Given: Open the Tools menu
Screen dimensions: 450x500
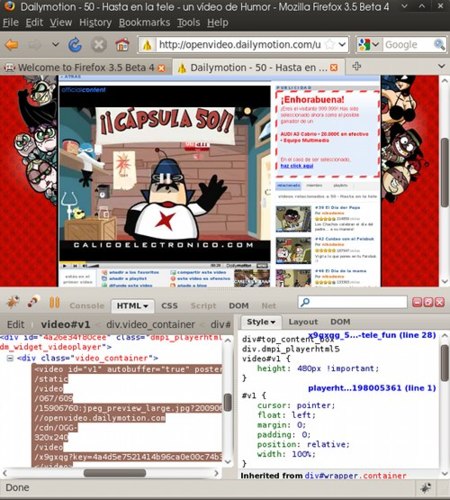Looking at the screenshot, I should click(x=189, y=22).
